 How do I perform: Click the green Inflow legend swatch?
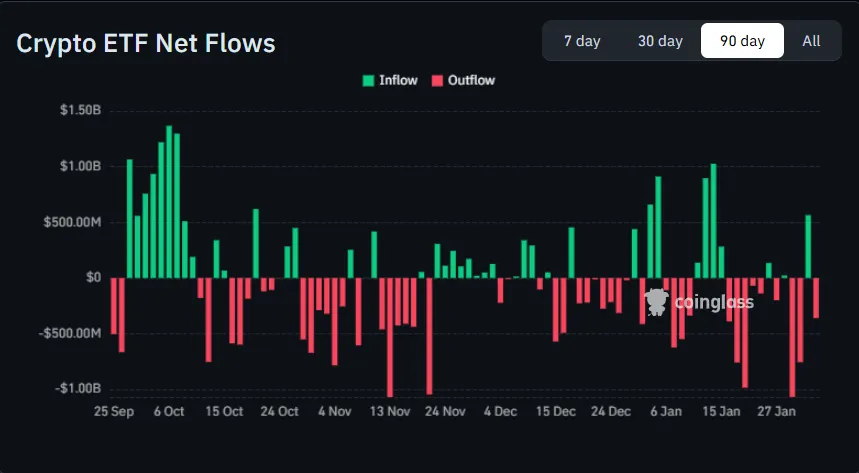(368, 81)
